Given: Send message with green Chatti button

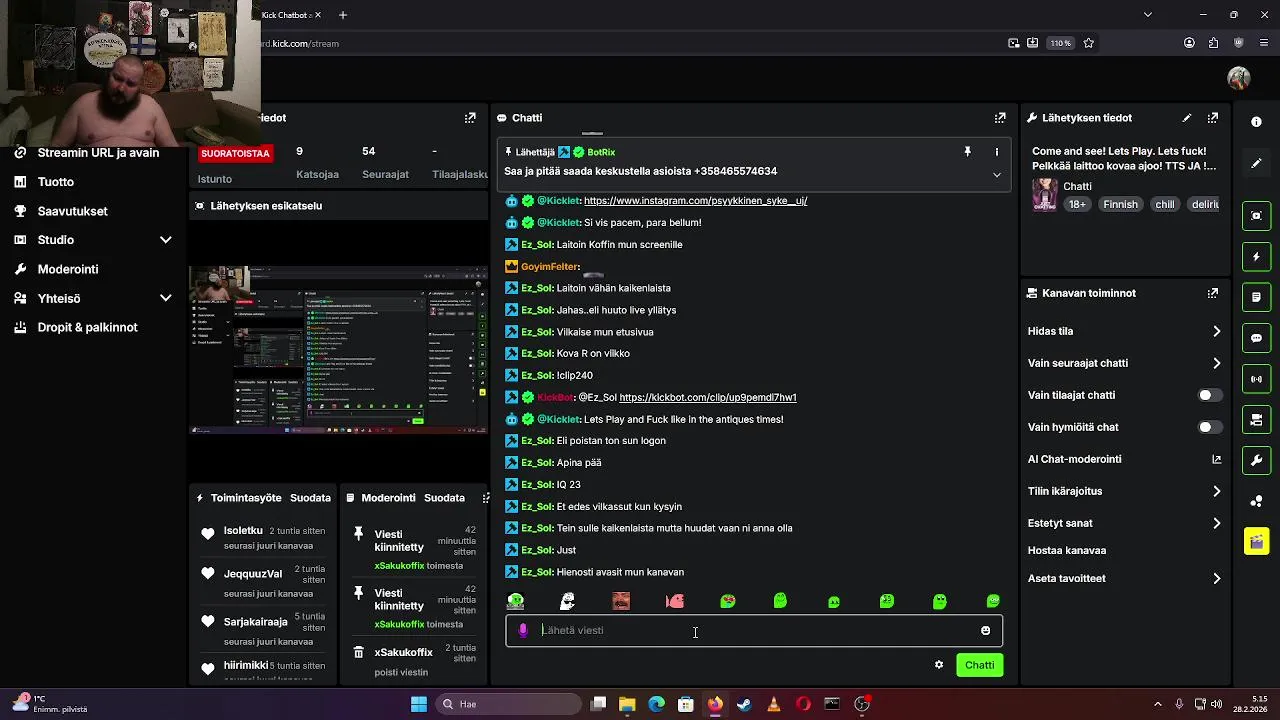Looking at the screenshot, I should tap(979, 665).
